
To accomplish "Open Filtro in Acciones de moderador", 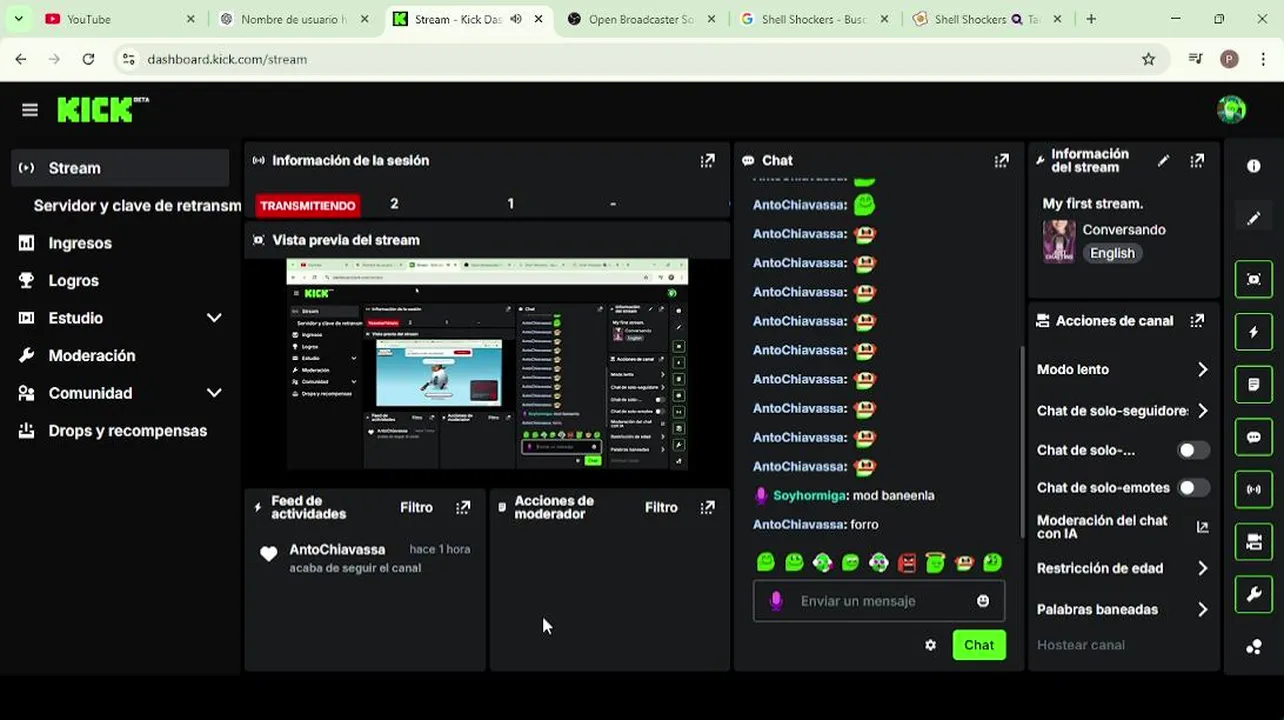I will click(x=661, y=507).
